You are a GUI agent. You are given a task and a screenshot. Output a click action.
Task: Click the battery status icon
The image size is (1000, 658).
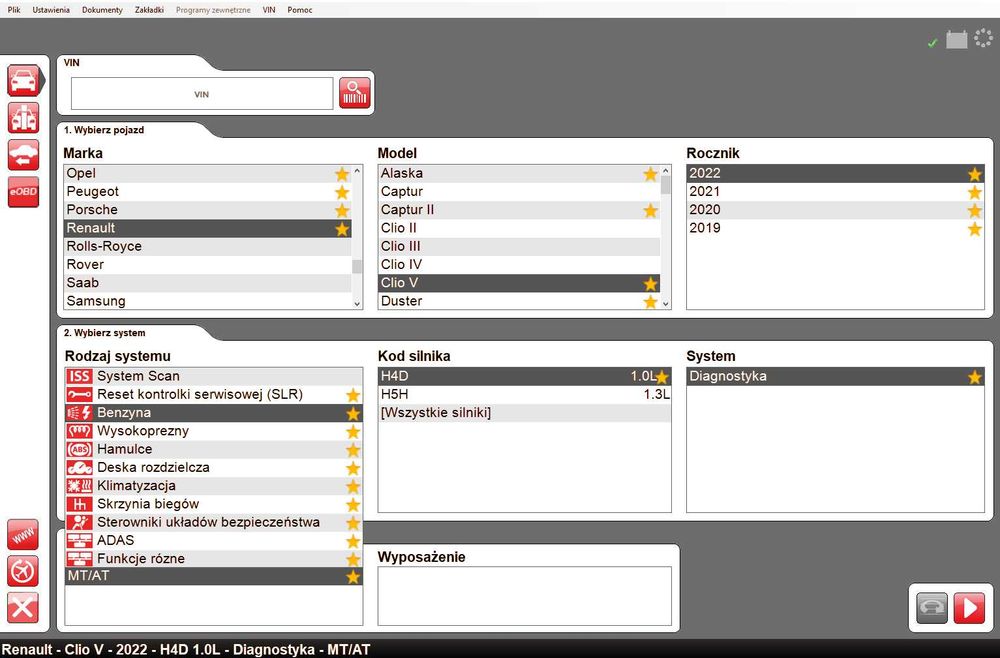coord(956,40)
